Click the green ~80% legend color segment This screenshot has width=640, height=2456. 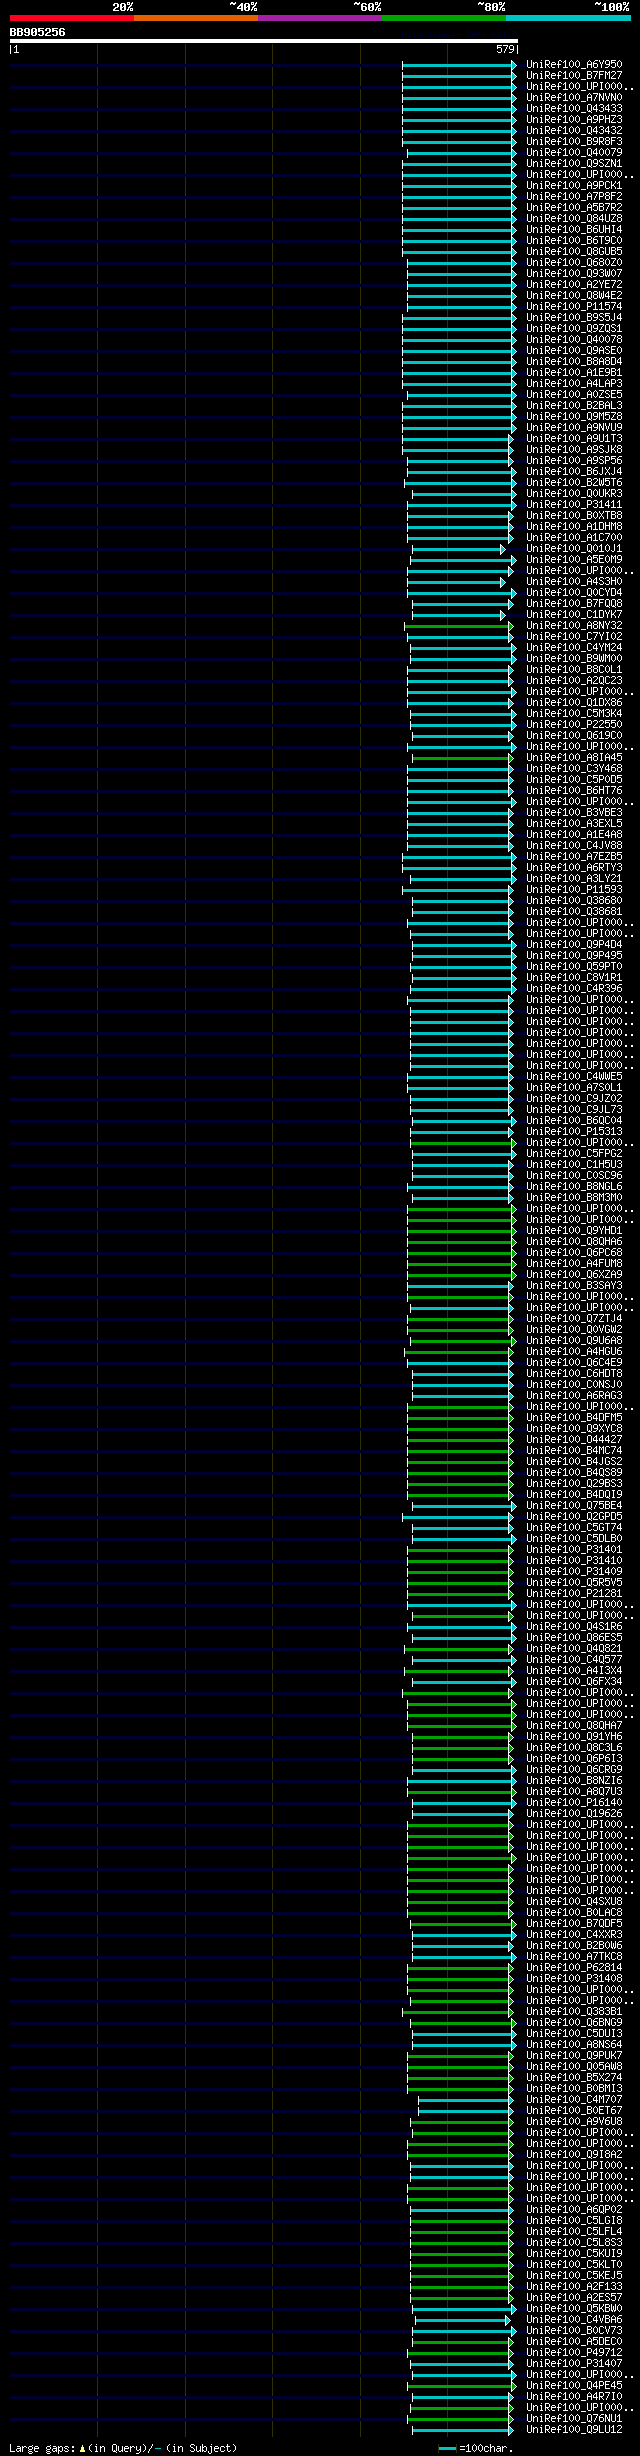[443, 18]
